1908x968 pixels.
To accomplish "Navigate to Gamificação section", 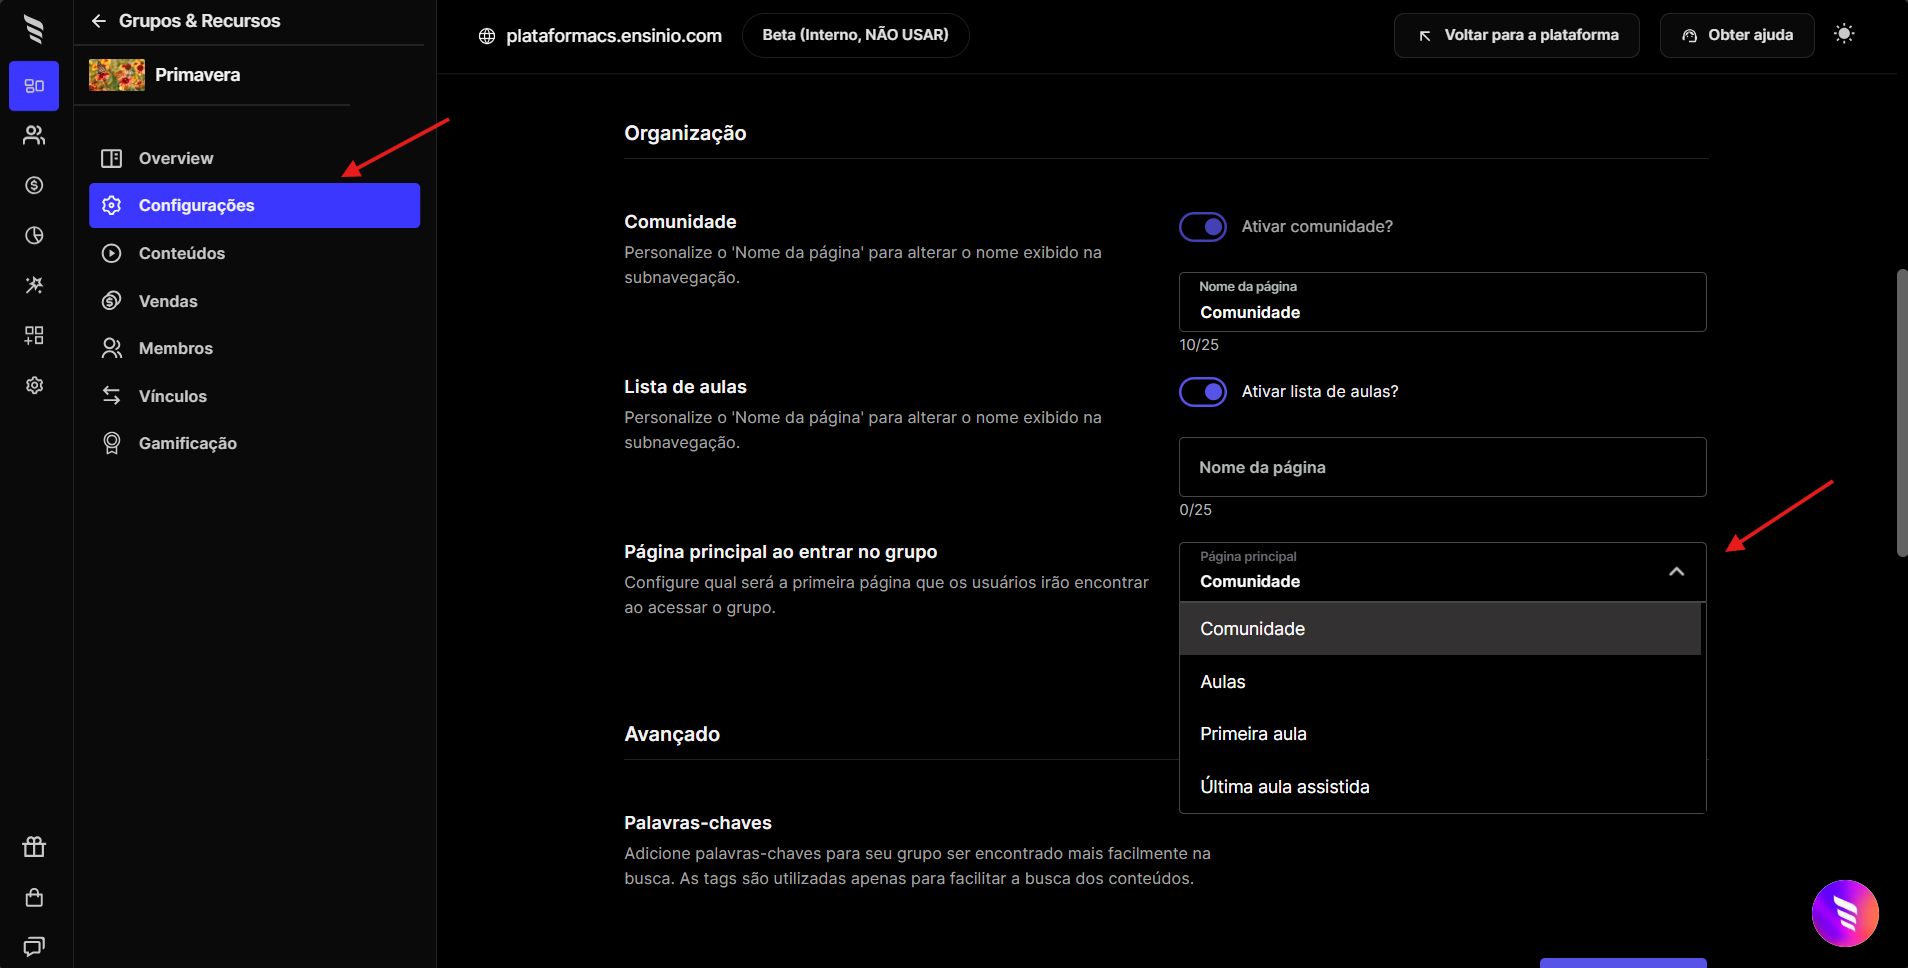I will tap(187, 443).
